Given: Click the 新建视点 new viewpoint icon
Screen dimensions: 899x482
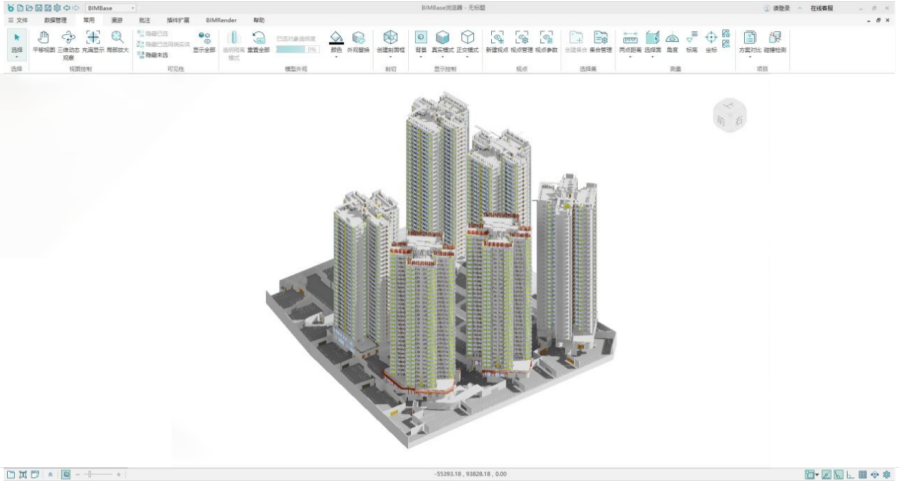Looking at the screenshot, I should point(497,40).
